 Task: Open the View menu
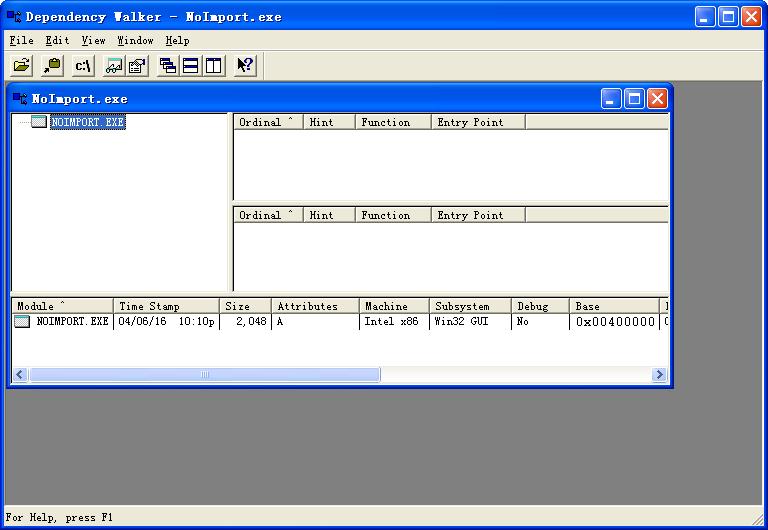tap(93, 40)
